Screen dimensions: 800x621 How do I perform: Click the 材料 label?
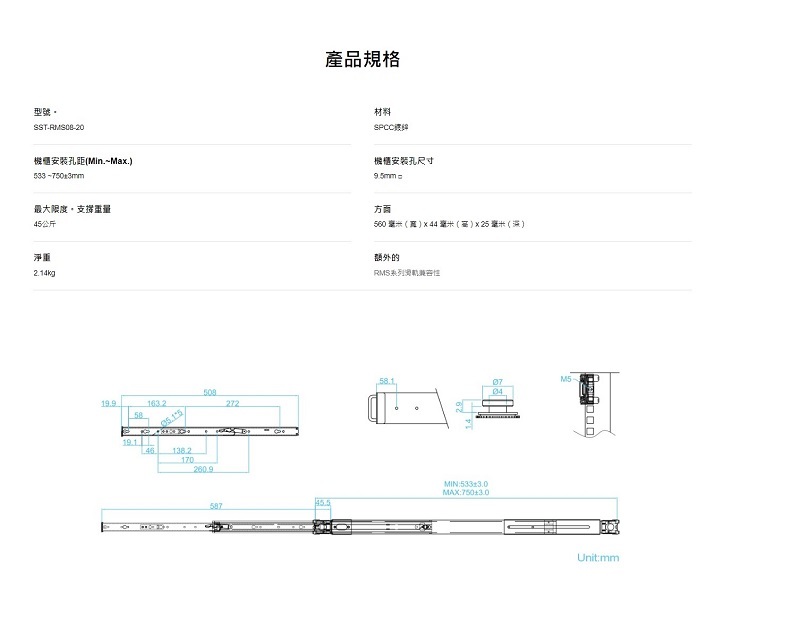coord(382,112)
